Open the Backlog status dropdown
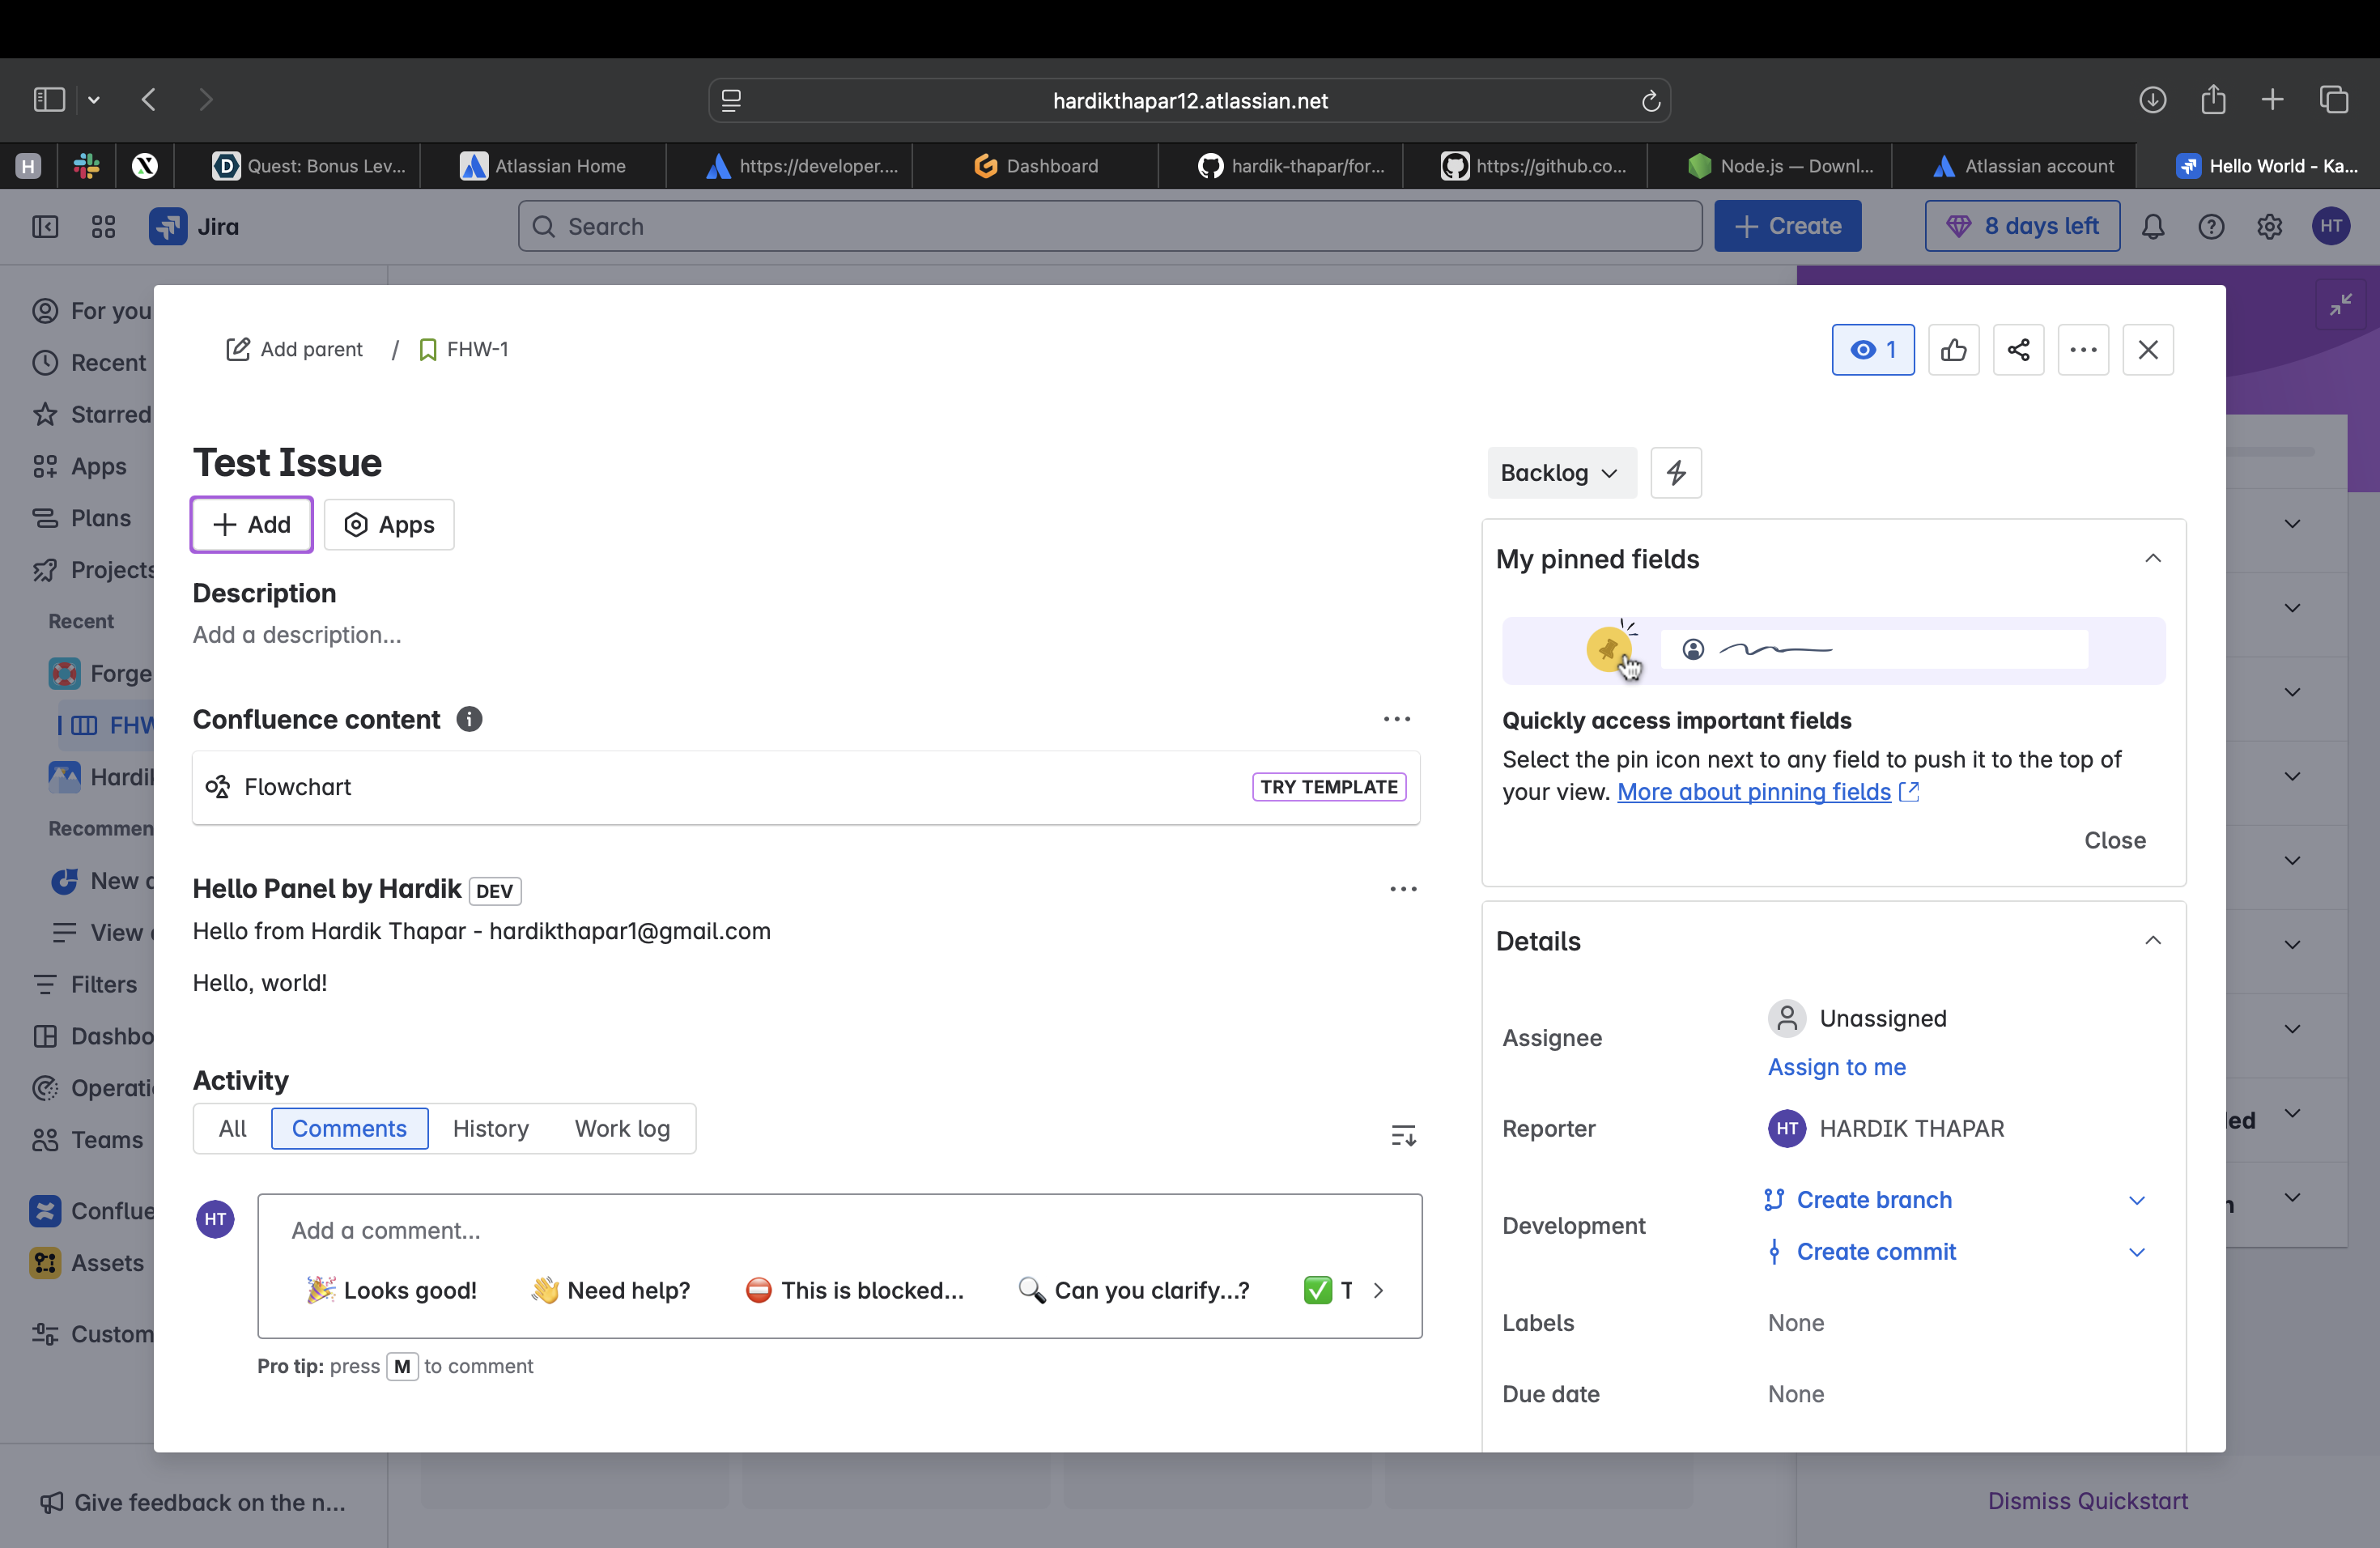The image size is (2380, 1548). click(1560, 473)
